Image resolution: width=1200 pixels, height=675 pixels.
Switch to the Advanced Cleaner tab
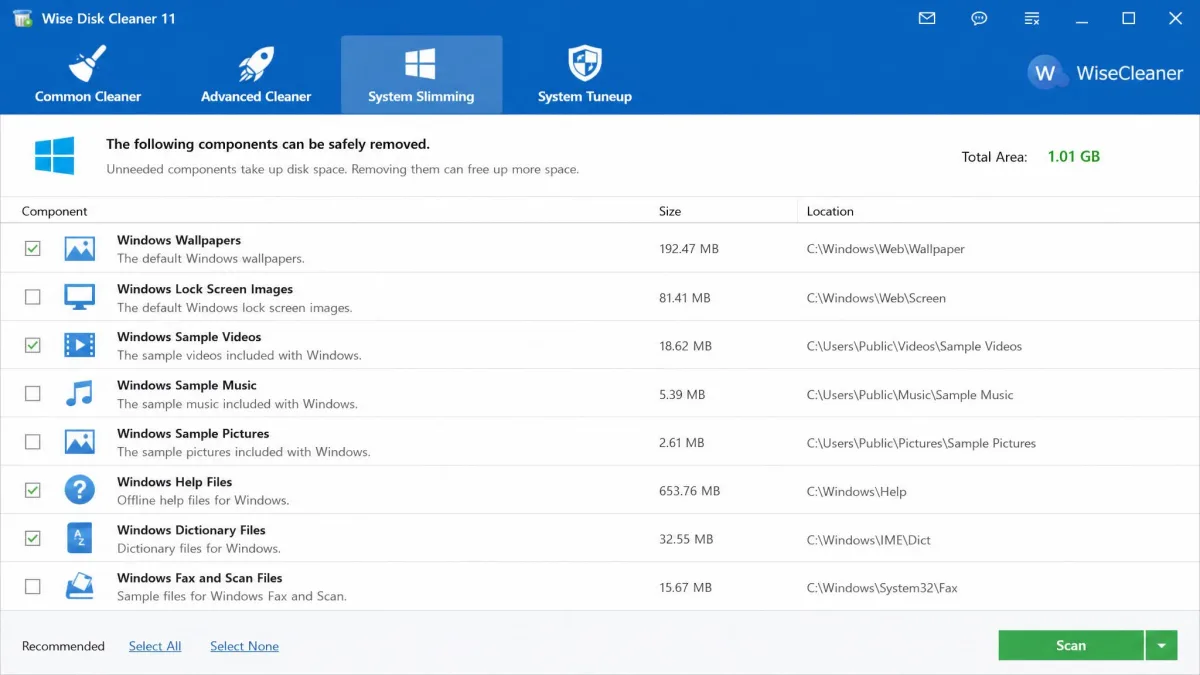click(x=256, y=75)
